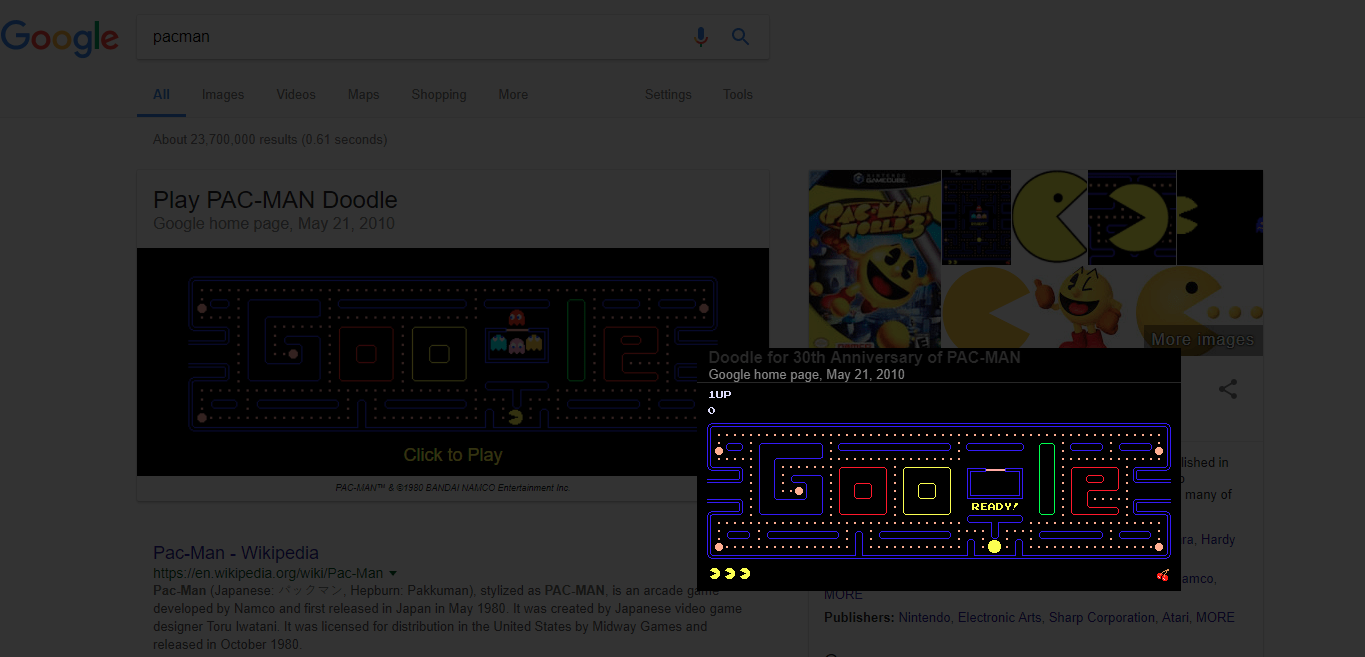Open the Videos tab
This screenshot has width=1365, height=657.
(x=296, y=94)
